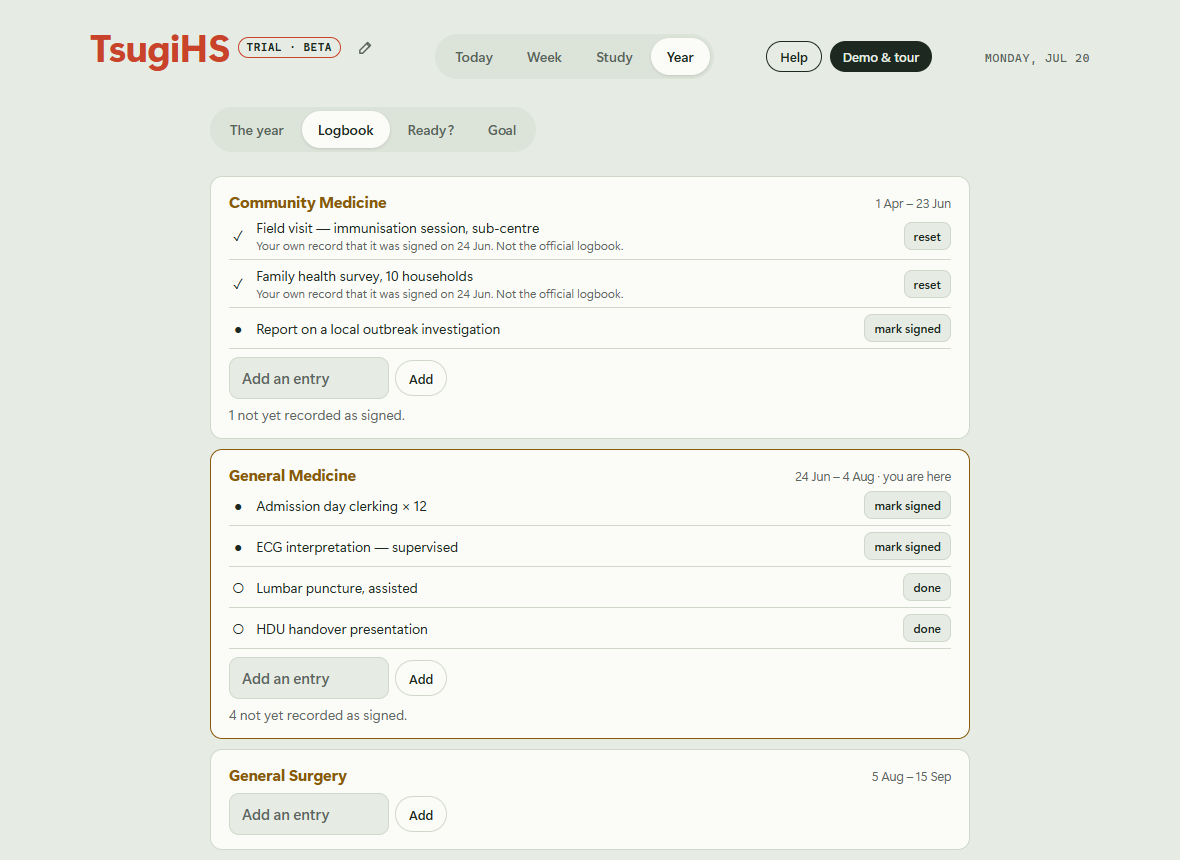Focus the General Medicine Add an entry field

coord(309,679)
